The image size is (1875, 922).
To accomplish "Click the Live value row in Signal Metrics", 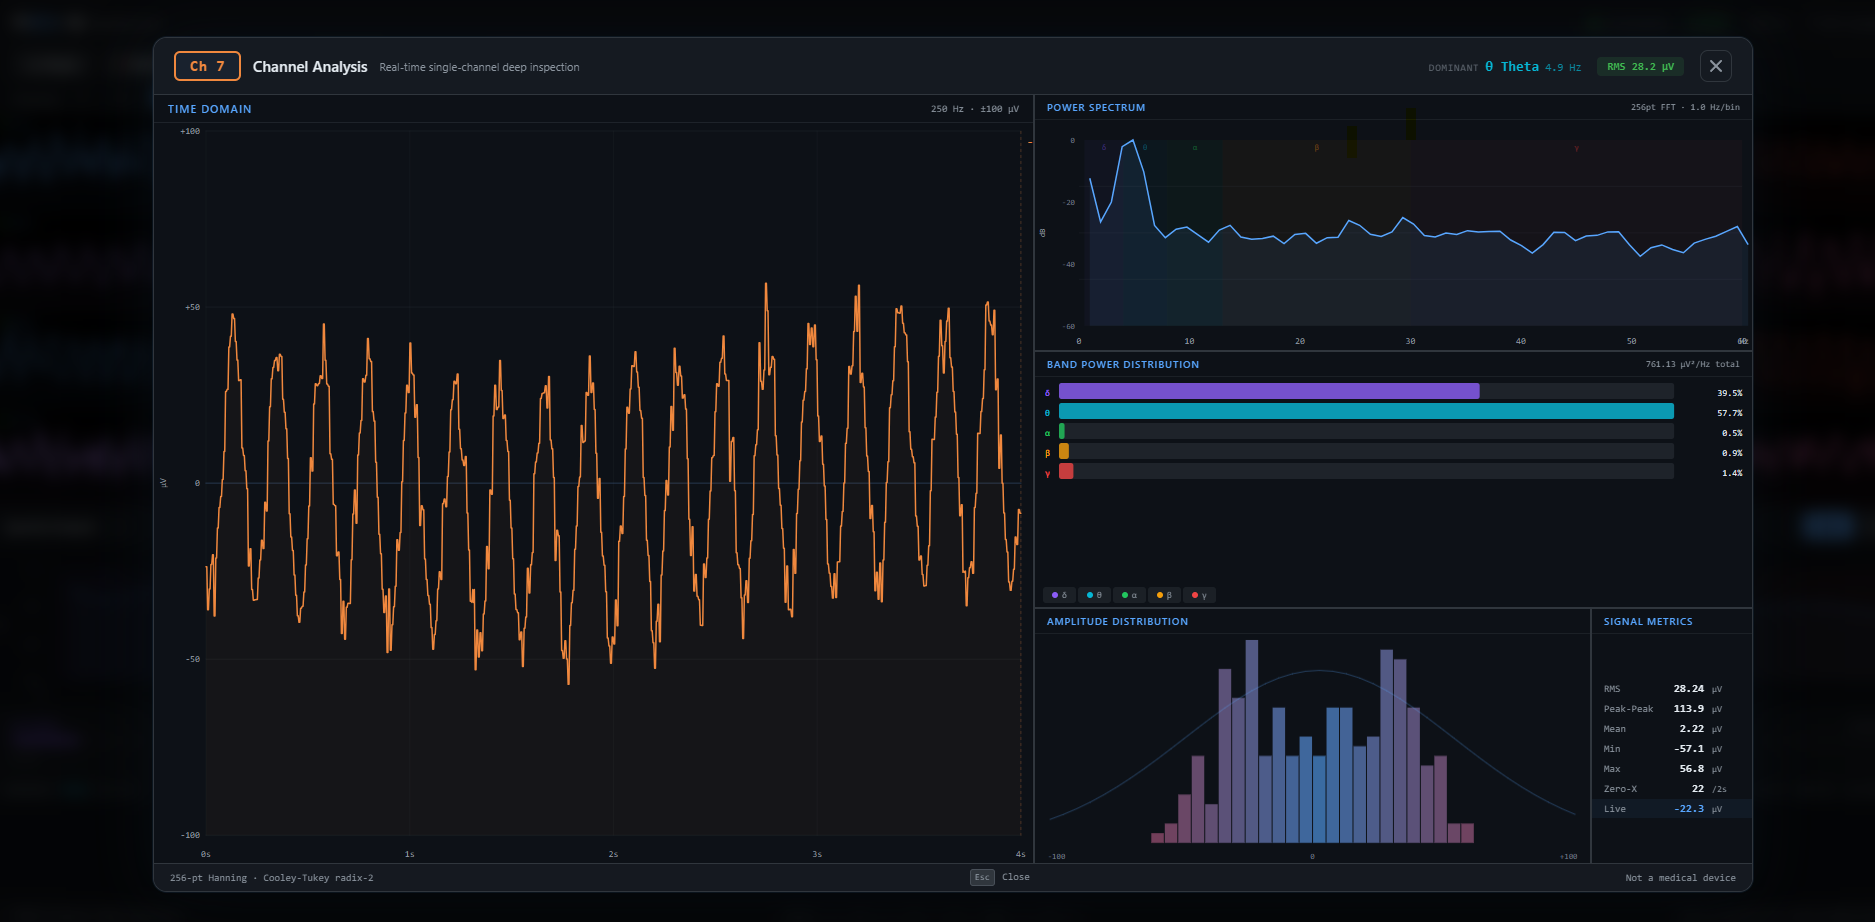I will 1670,809.
